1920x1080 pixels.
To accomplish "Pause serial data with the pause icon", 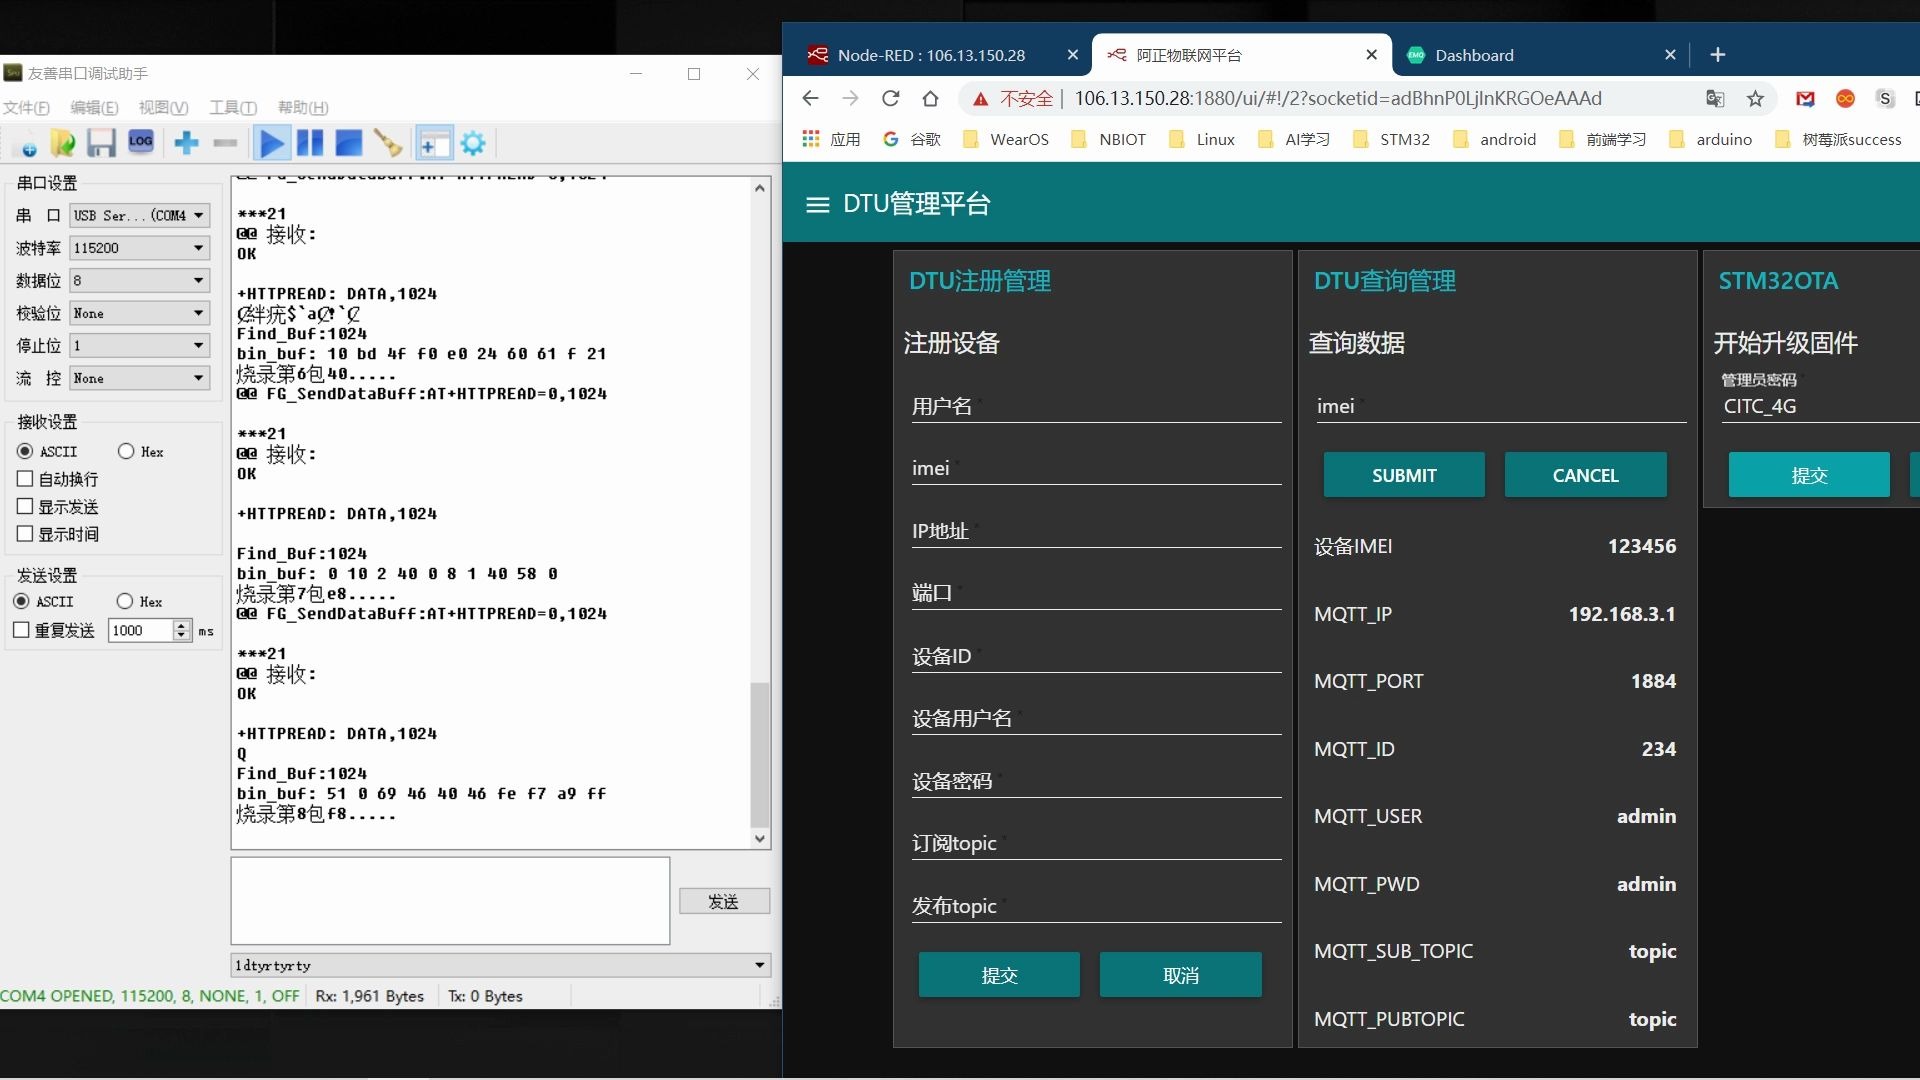I will (310, 142).
